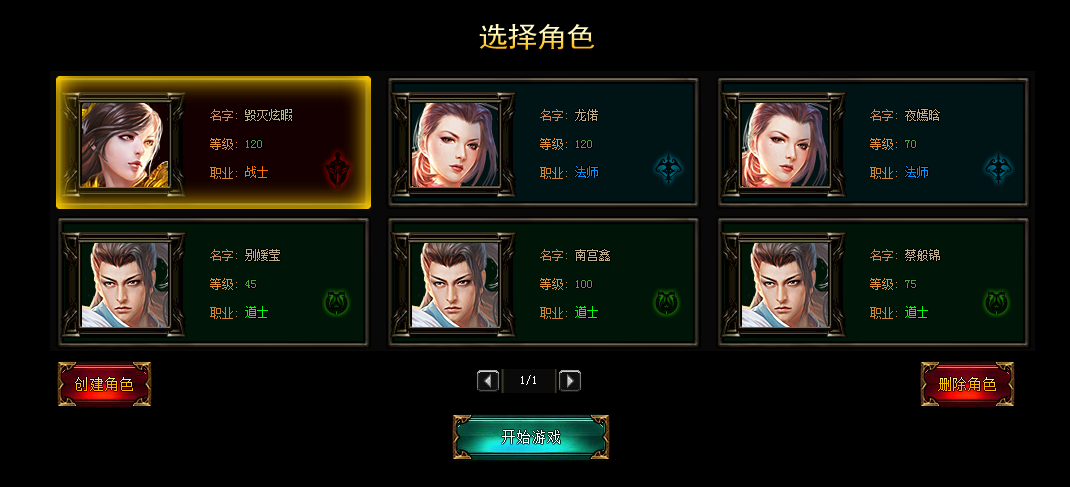Image resolution: width=1070 pixels, height=487 pixels.
Task: Click the mage class emblem on 夜嫣晗 card
Action: click(998, 169)
